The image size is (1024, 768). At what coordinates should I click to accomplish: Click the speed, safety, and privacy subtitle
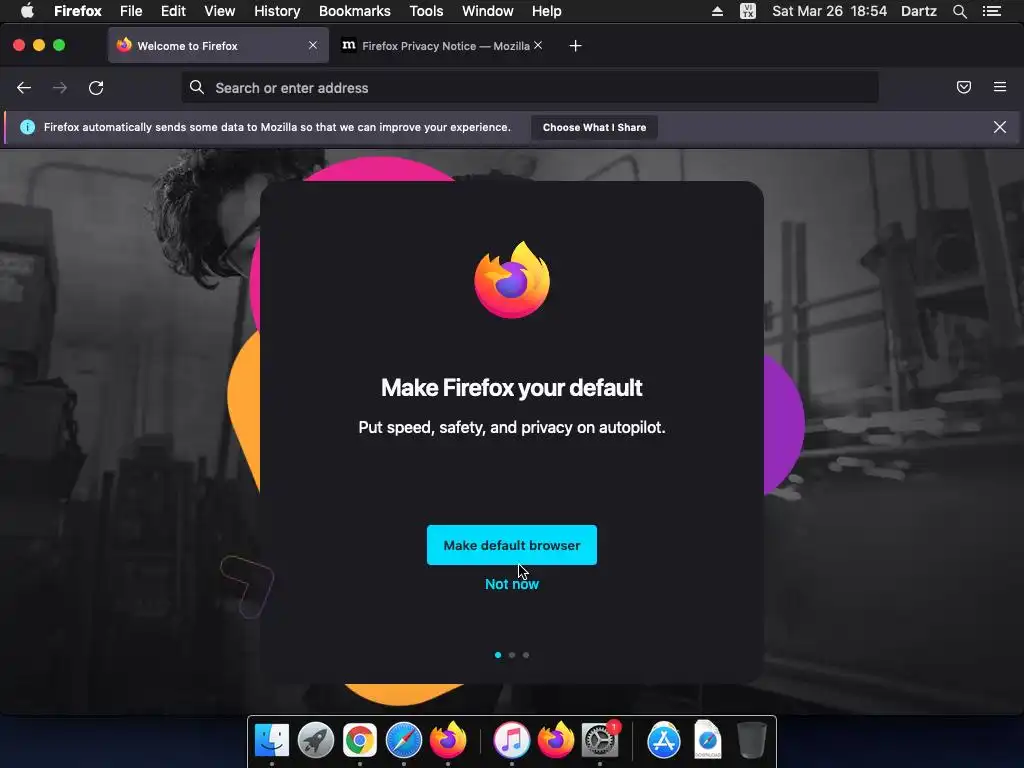coord(511,428)
